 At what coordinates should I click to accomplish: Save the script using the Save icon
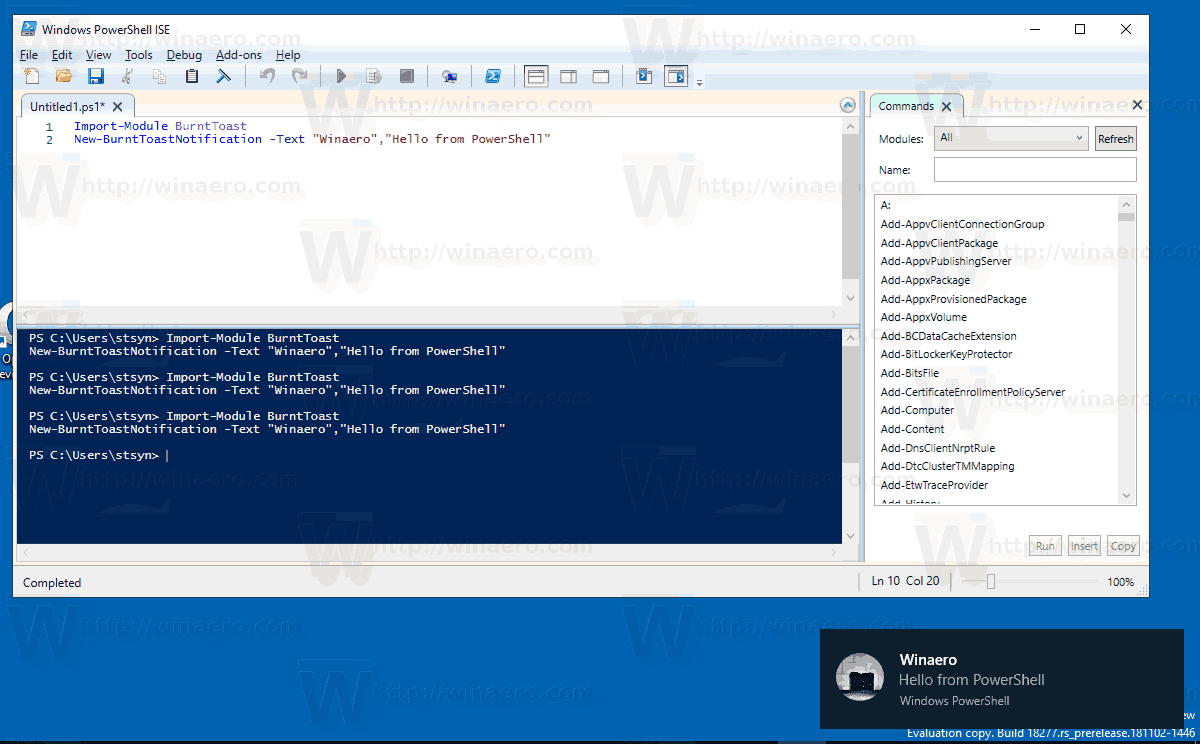pyautogui.click(x=95, y=76)
